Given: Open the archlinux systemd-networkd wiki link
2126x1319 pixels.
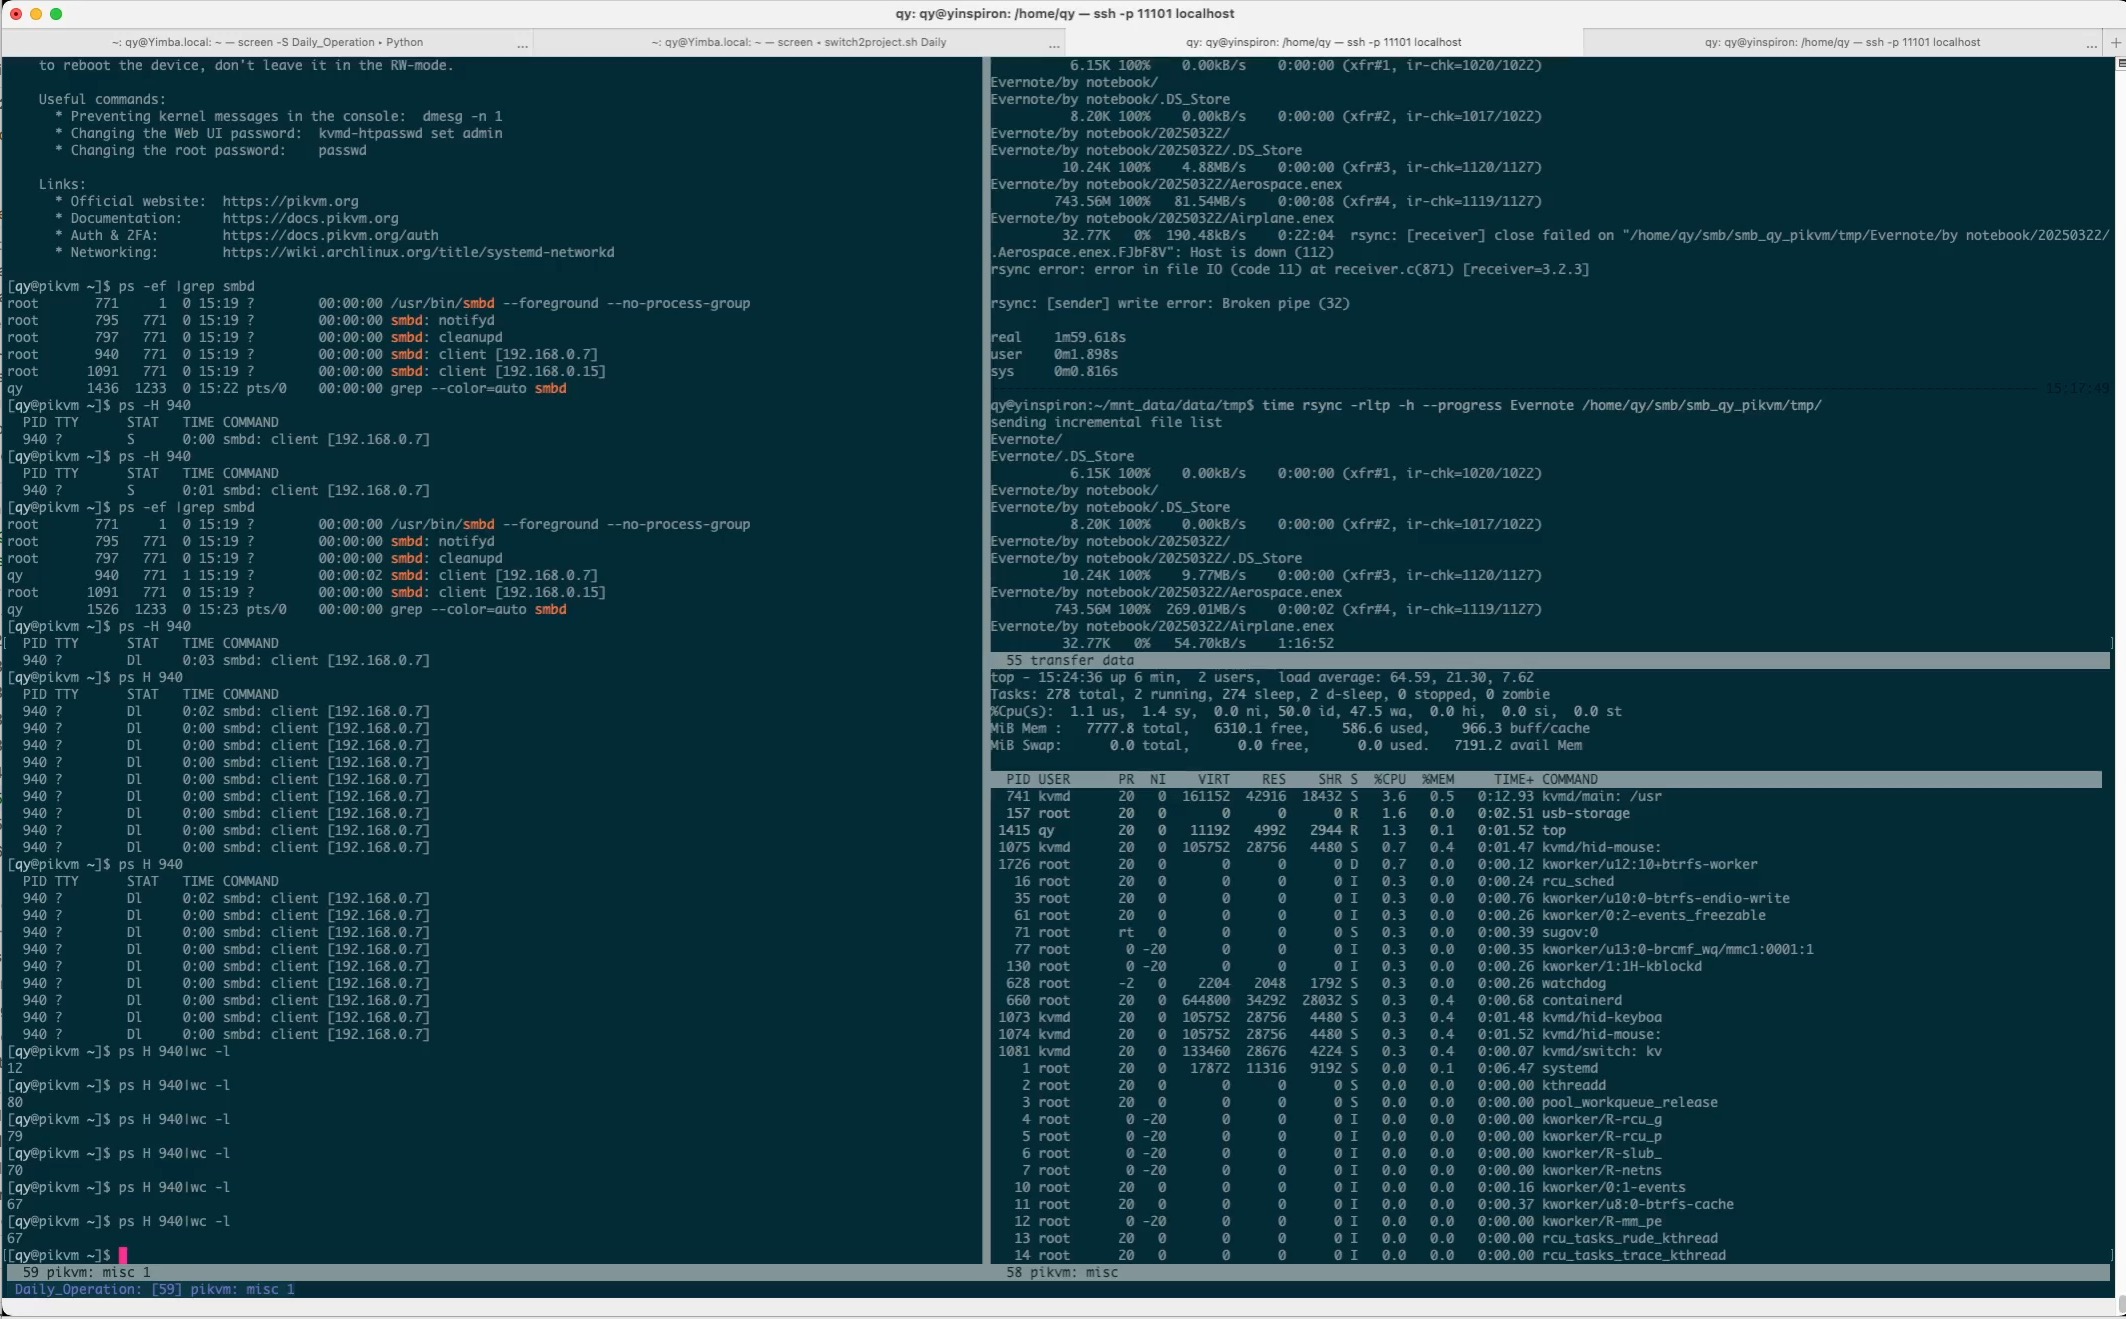Looking at the screenshot, I should (x=418, y=252).
